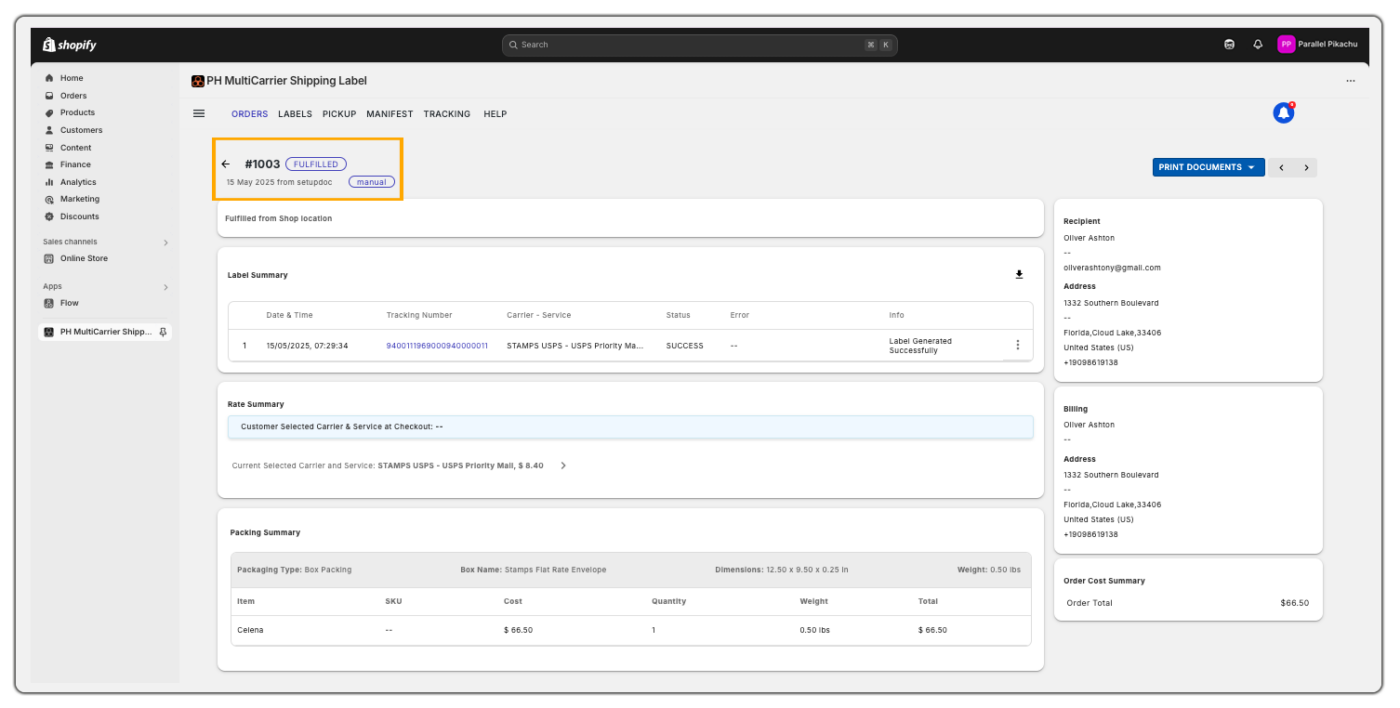1400x708 pixels.
Task: Switch to the PICKUP tab
Action: pos(339,114)
